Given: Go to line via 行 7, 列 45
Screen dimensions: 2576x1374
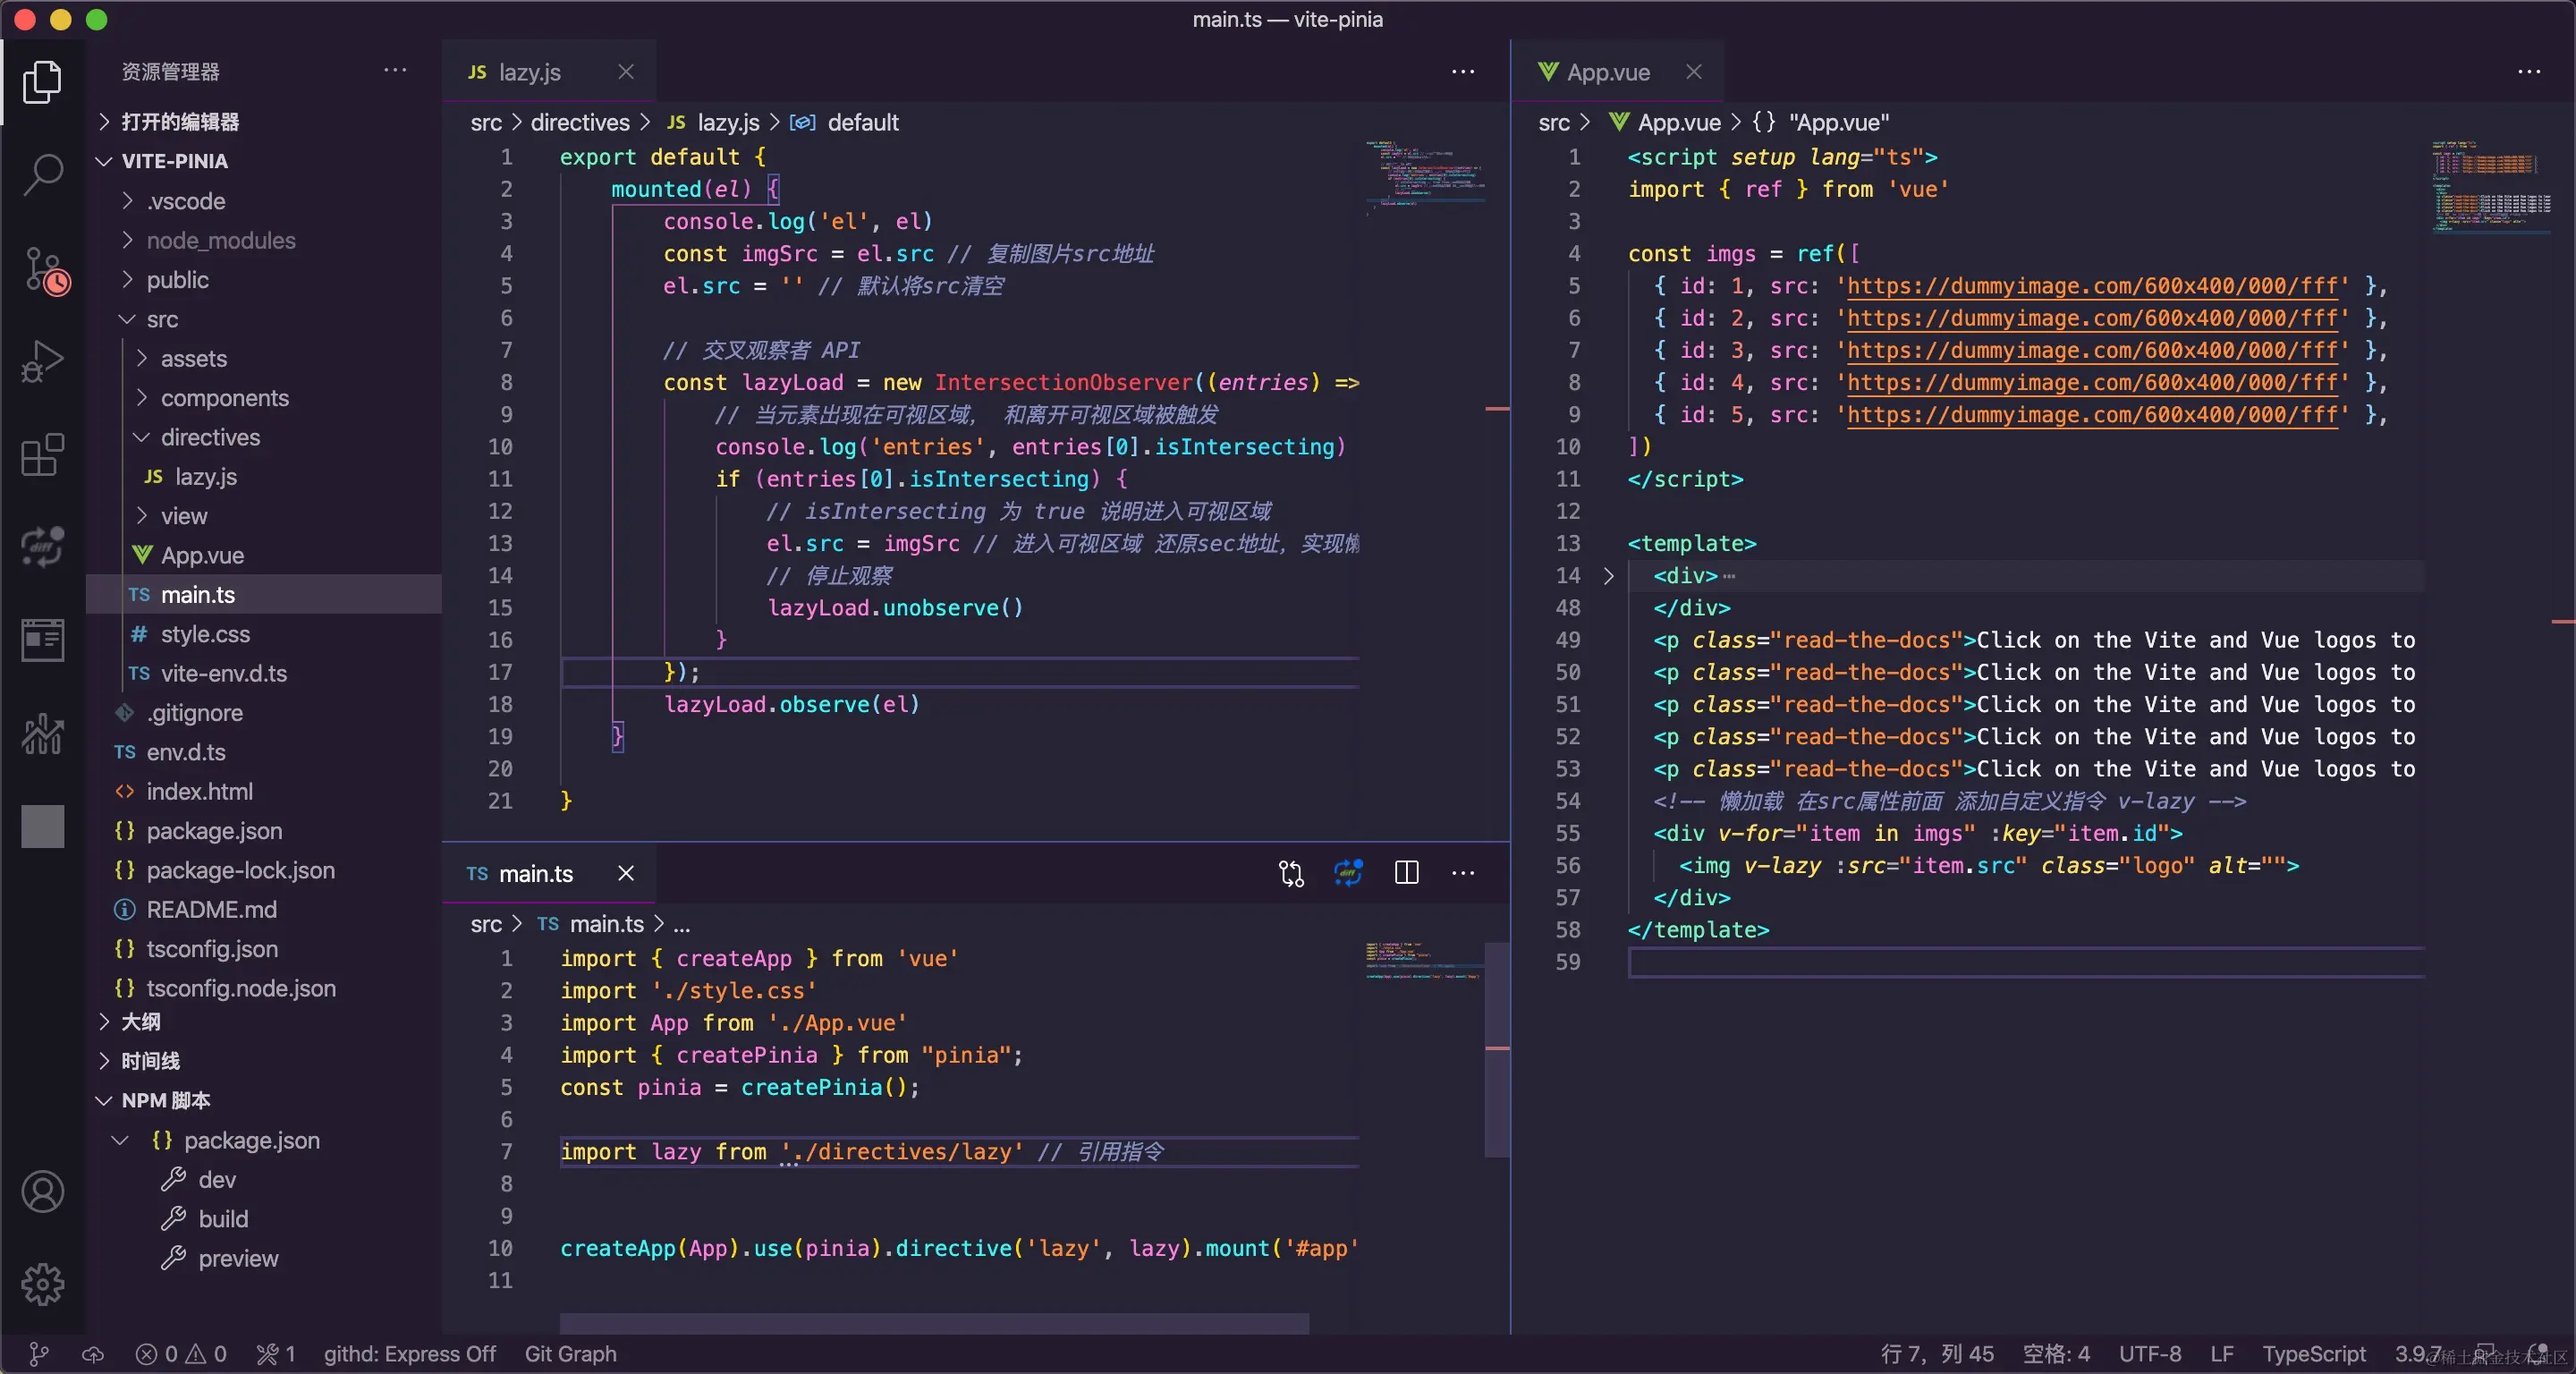Looking at the screenshot, I should (x=1937, y=1354).
